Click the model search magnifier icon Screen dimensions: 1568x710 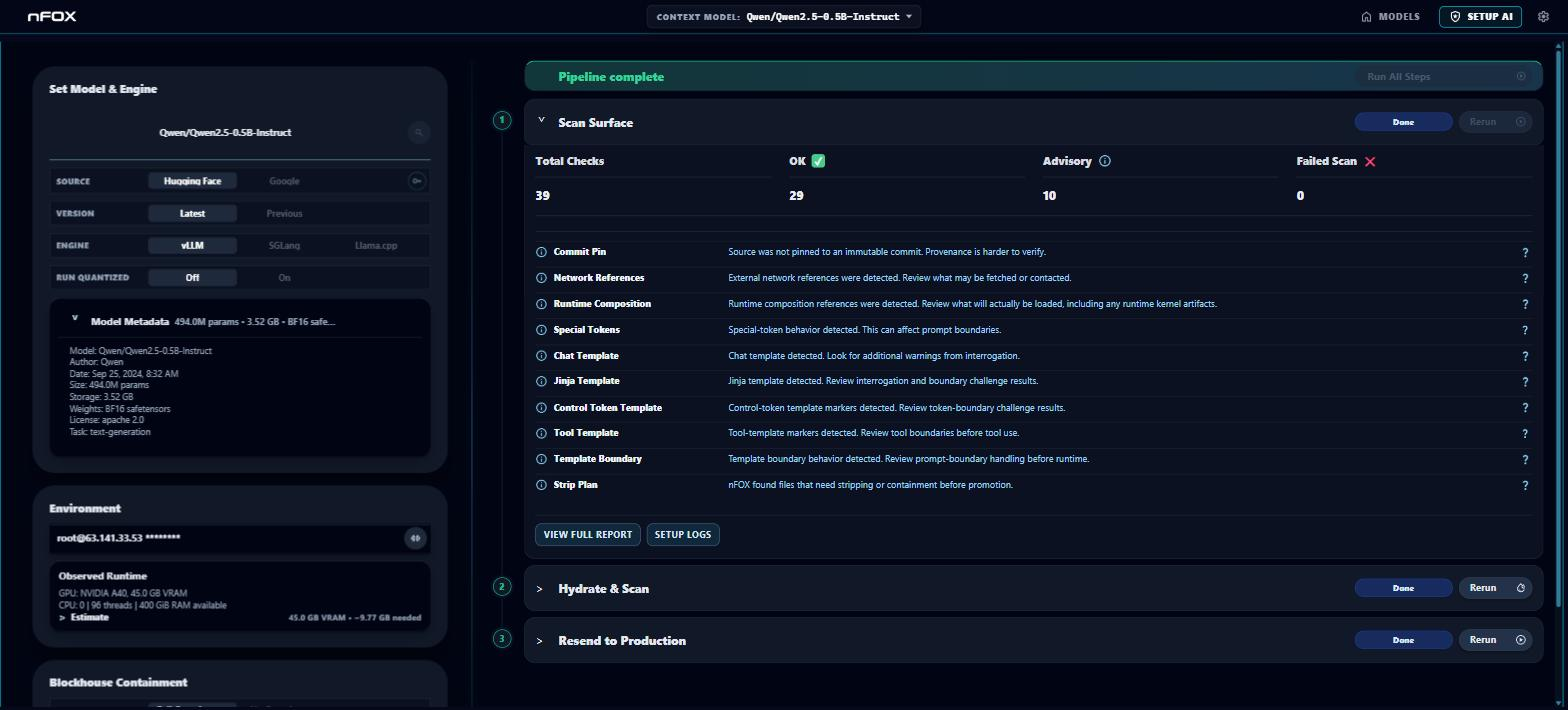[419, 132]
